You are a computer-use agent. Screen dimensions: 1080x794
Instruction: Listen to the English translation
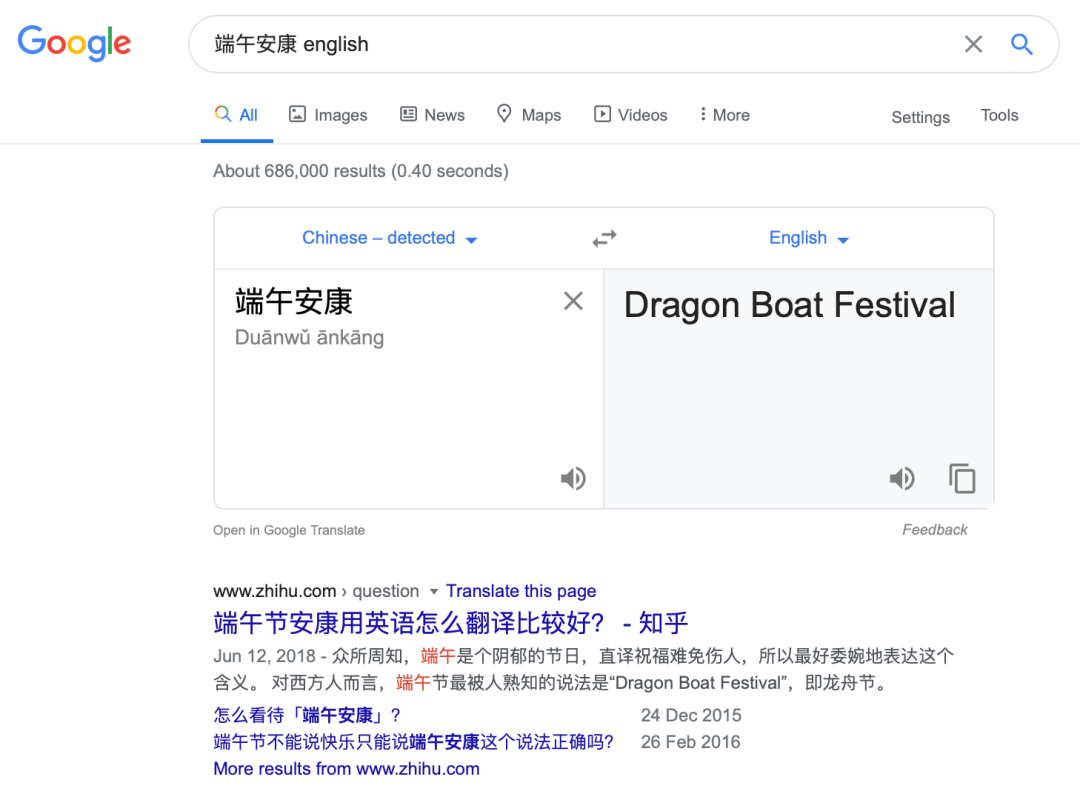click(x=902, y=478)
